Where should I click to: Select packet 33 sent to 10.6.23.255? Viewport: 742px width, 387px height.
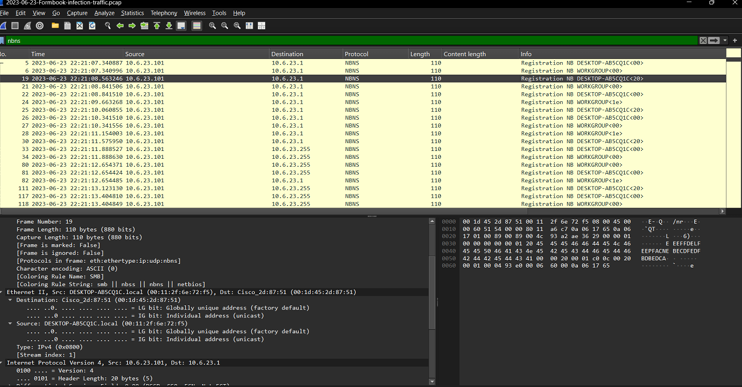point(362,149)
